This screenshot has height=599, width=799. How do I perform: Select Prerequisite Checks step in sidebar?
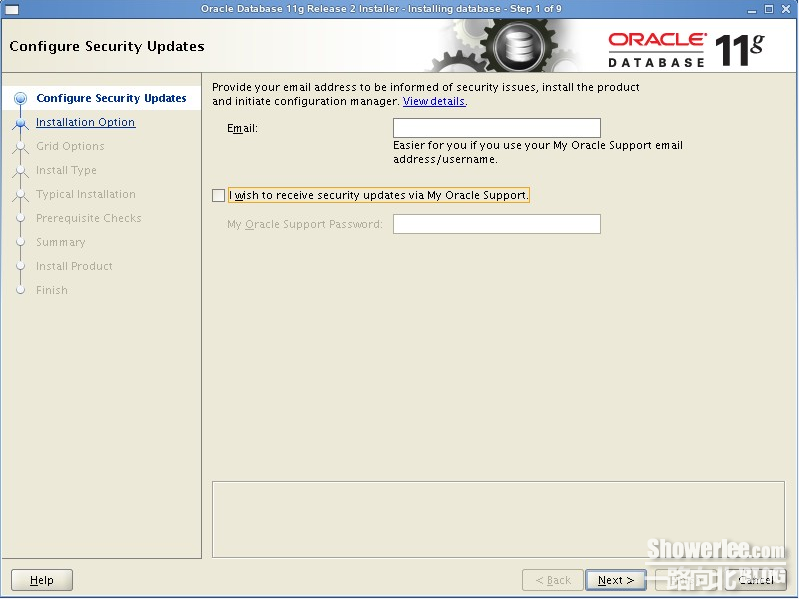89,219
